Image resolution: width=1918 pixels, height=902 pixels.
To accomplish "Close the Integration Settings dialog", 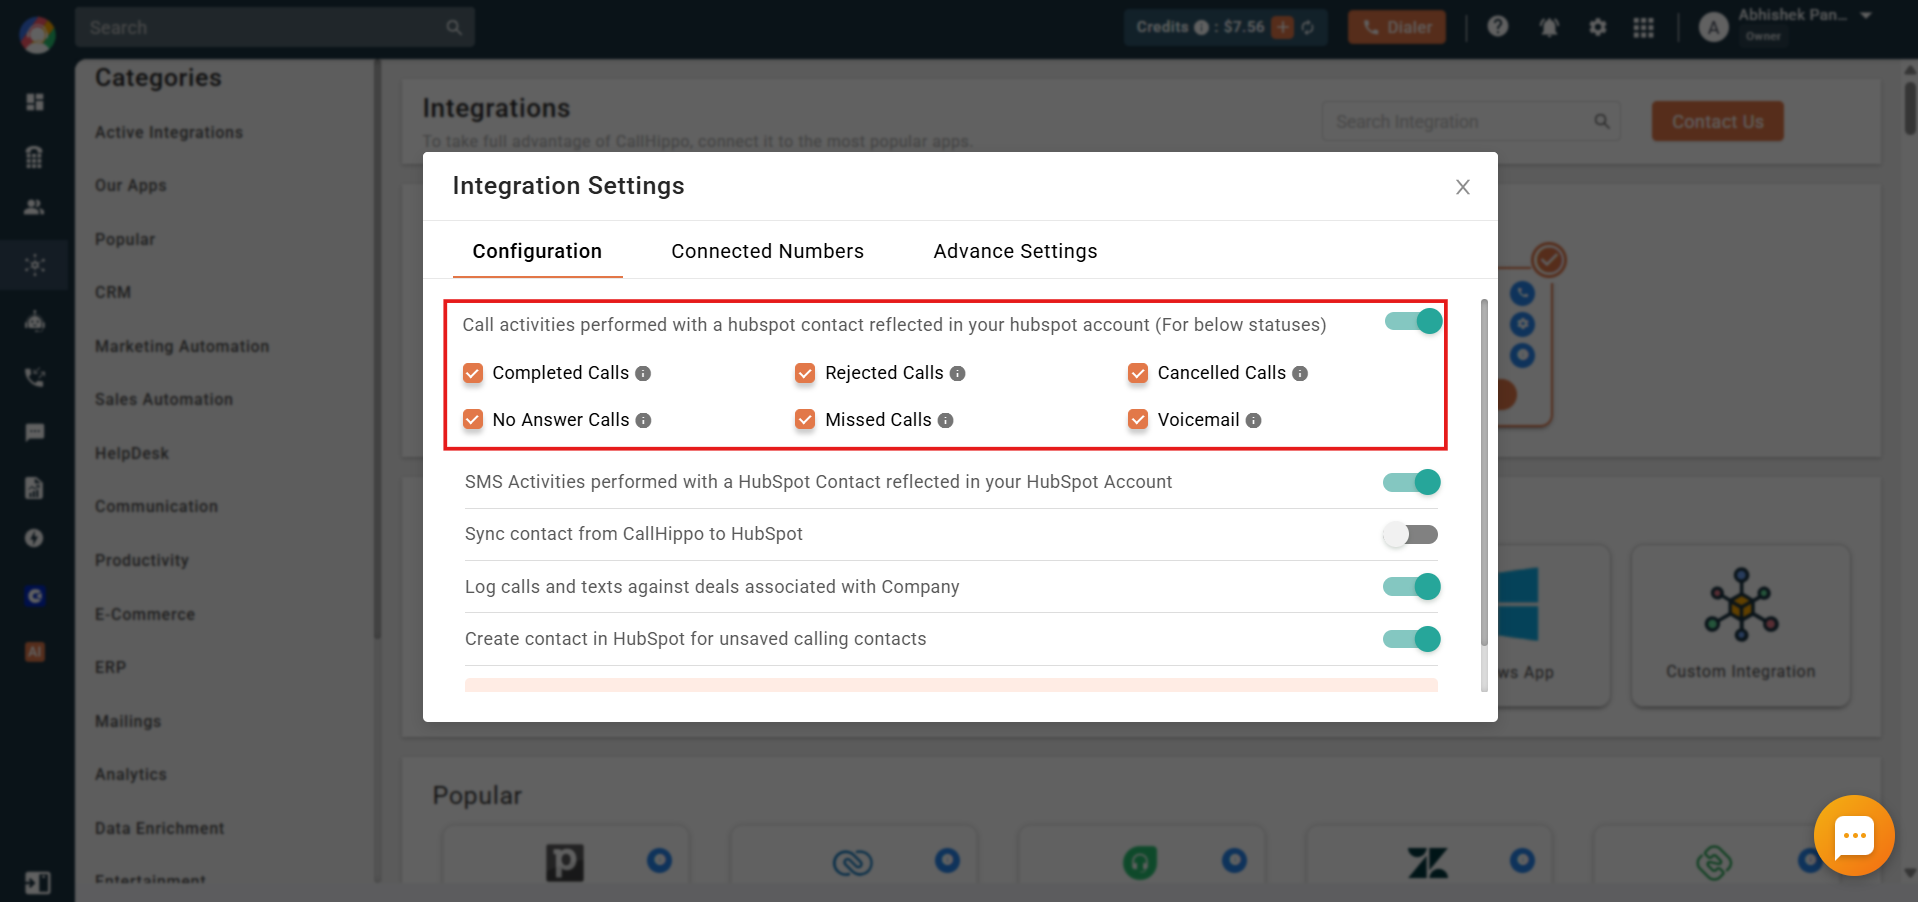I will point(1462,187).
